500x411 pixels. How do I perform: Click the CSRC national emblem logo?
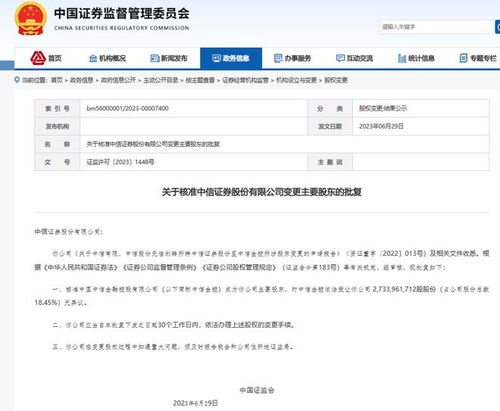30,19
